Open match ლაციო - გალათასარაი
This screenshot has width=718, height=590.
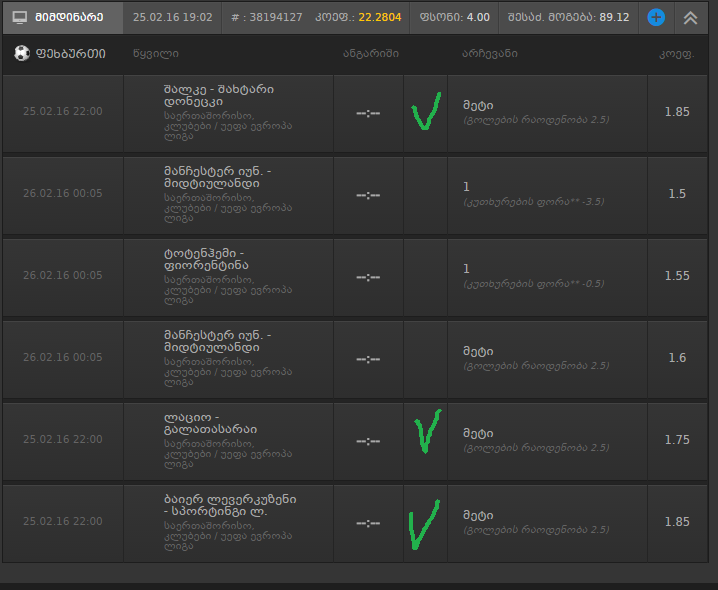tap(211, 423)
